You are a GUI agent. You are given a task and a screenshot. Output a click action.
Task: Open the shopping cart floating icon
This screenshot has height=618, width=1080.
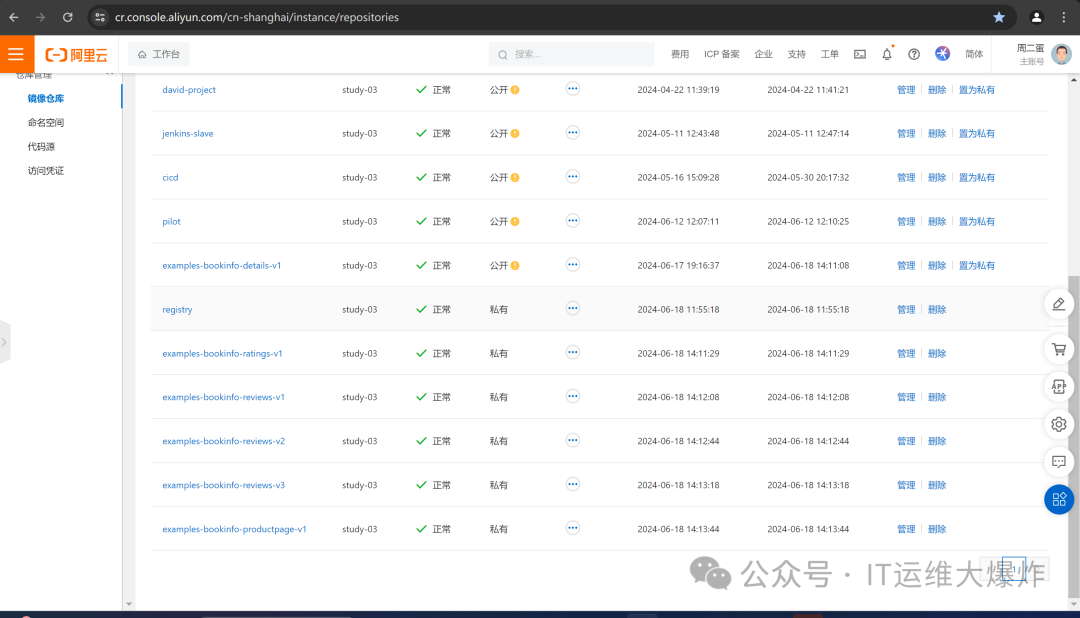(1059, 349)
